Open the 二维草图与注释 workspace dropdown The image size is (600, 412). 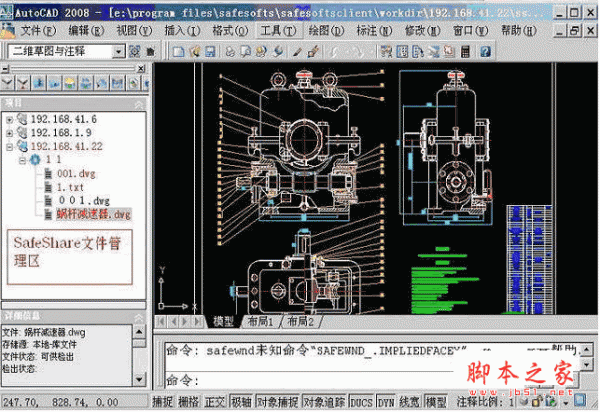[x=119, y=51]
